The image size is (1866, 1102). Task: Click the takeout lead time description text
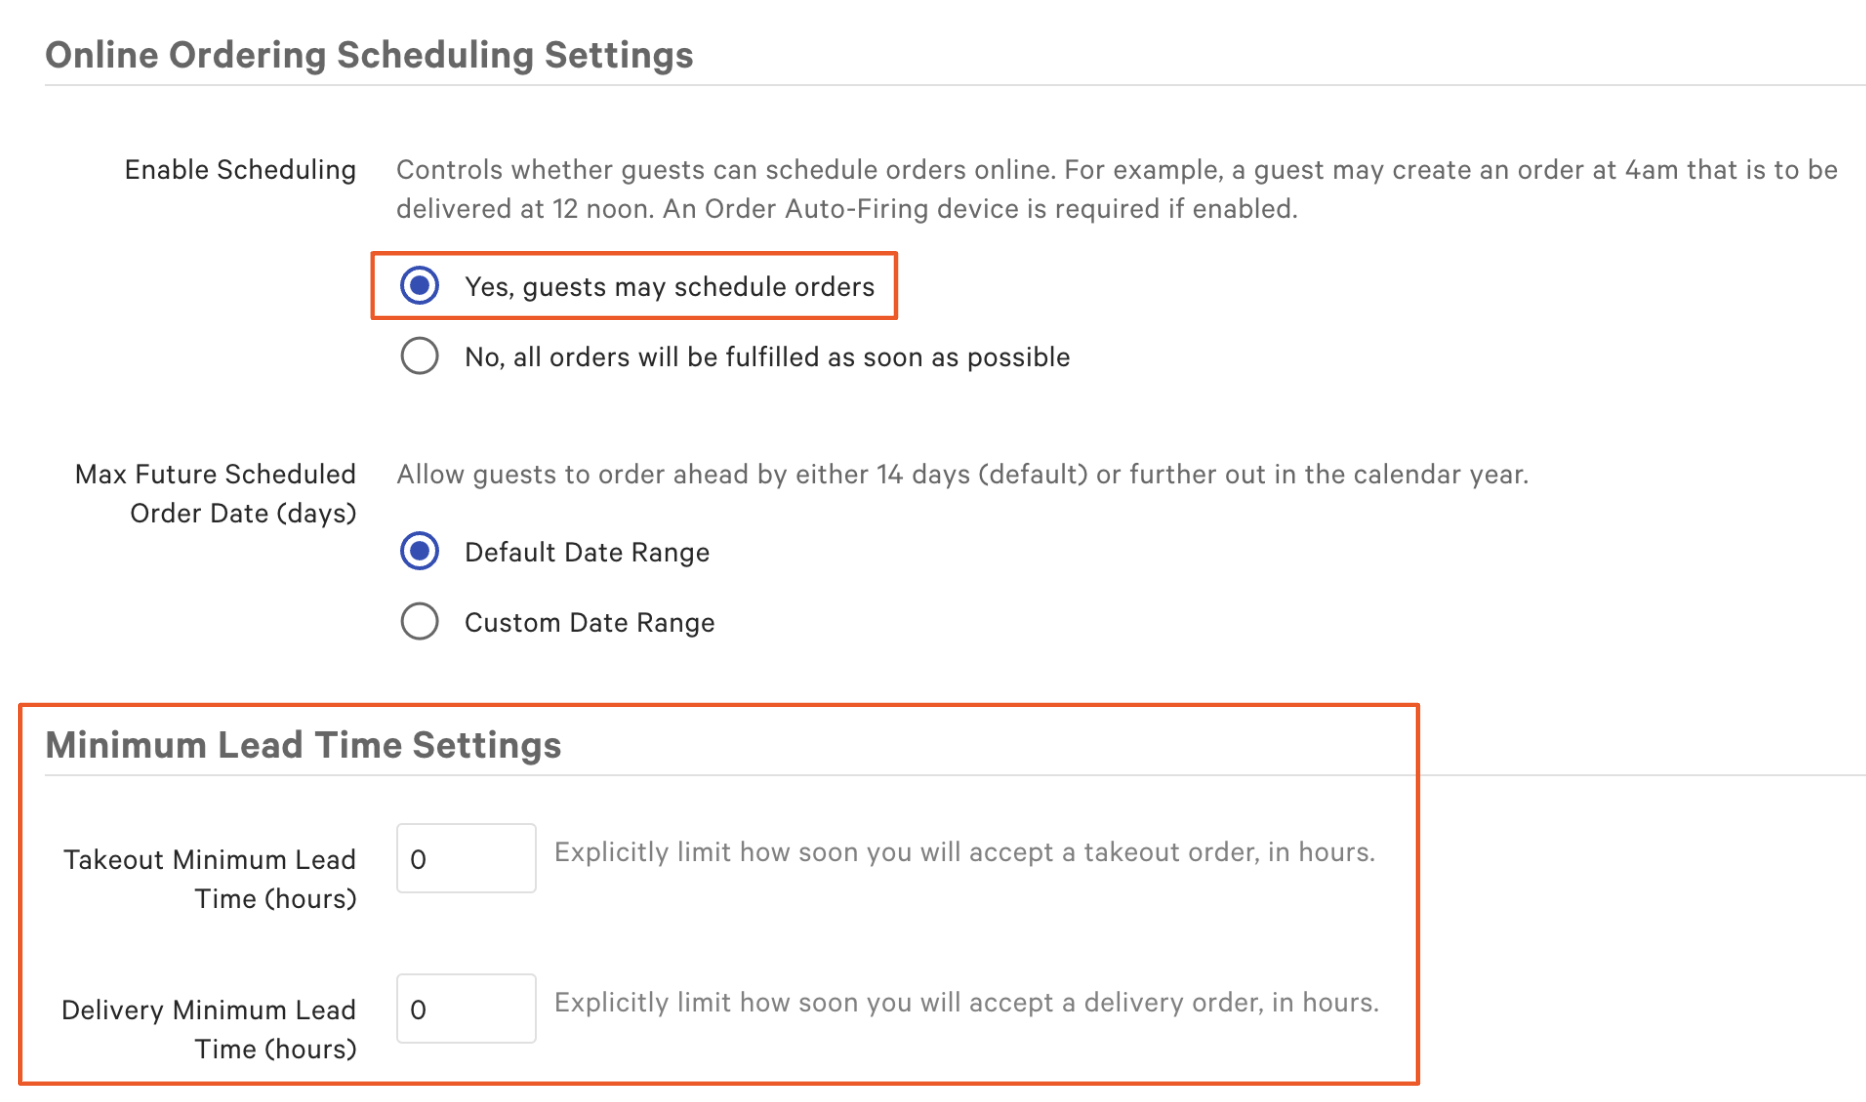pos(964,852)
